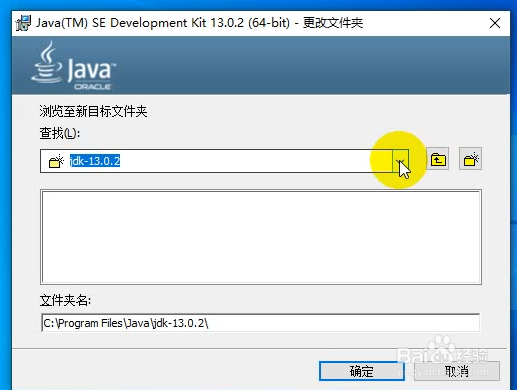Close the 更改文件夹 dialog window
Viewport: 517px width, 390px height.
click(495, 23)
